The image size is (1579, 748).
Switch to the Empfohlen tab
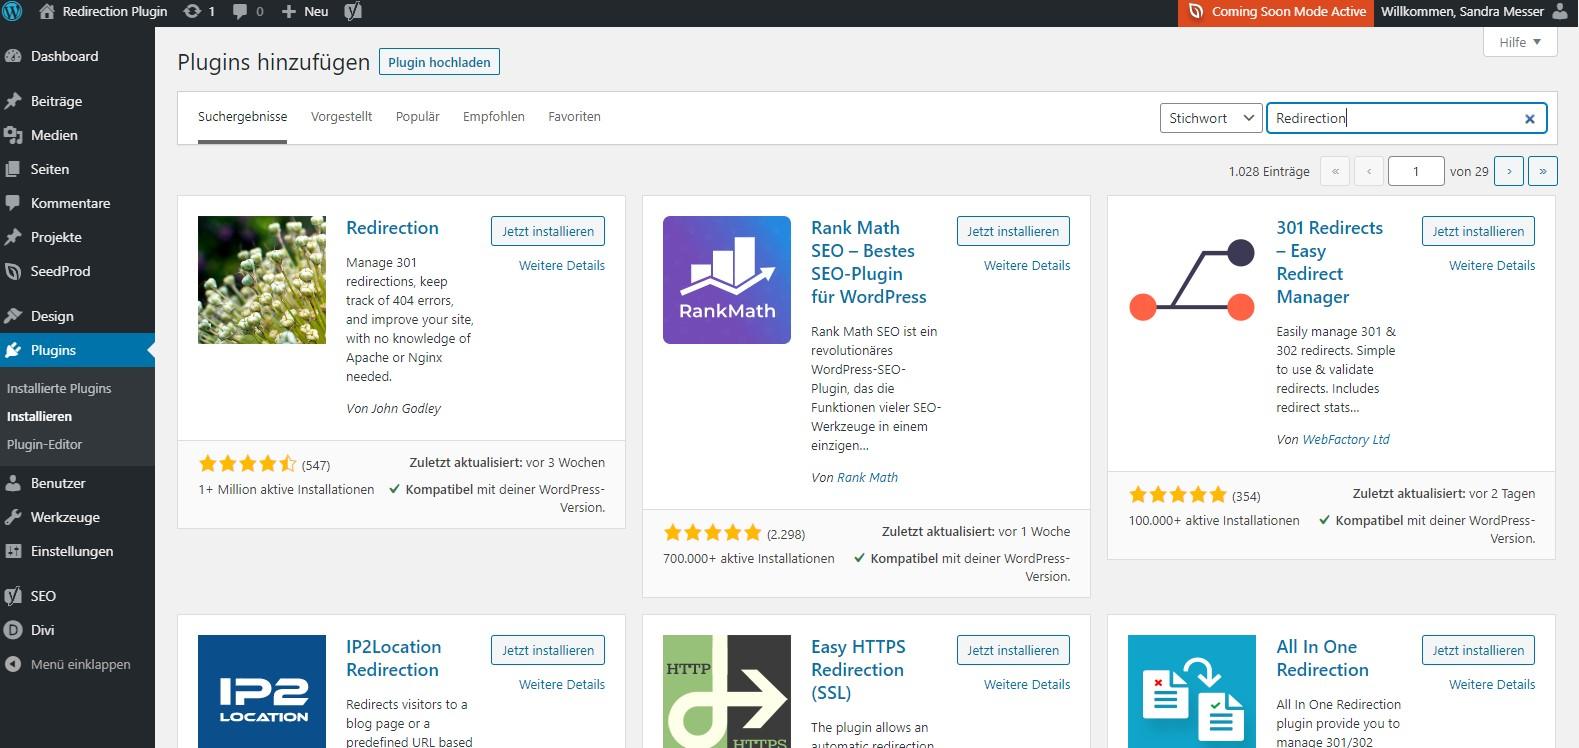coord(494,117)
